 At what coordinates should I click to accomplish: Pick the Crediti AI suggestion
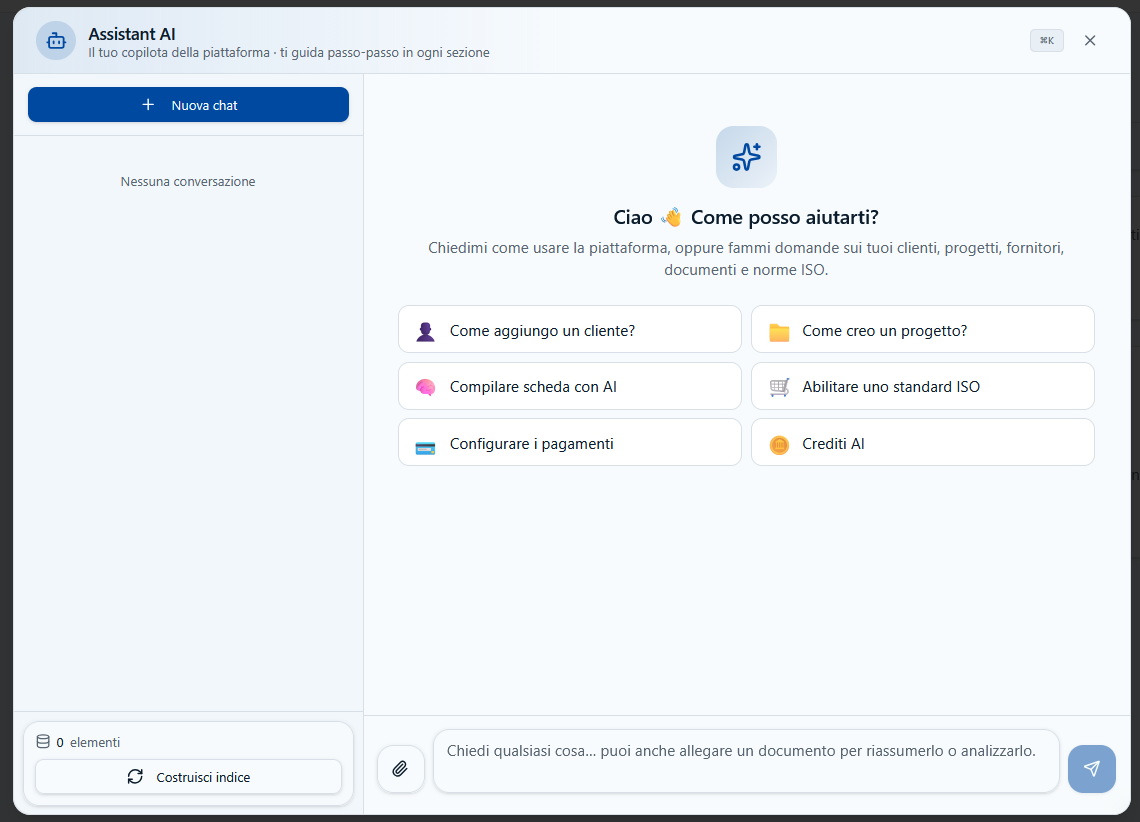click(923, 442)
